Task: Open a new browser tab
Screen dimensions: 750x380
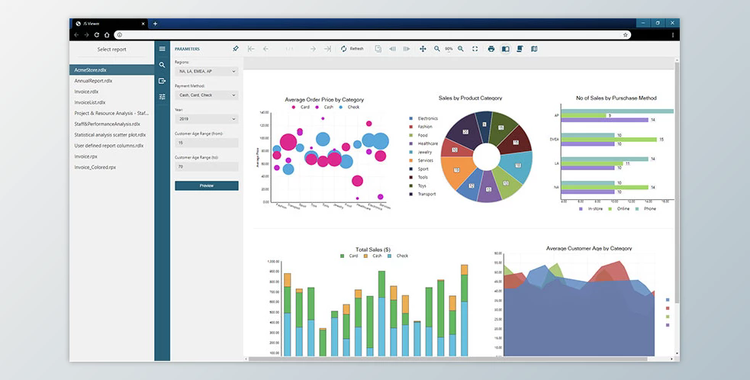Action: coord(155,23)
